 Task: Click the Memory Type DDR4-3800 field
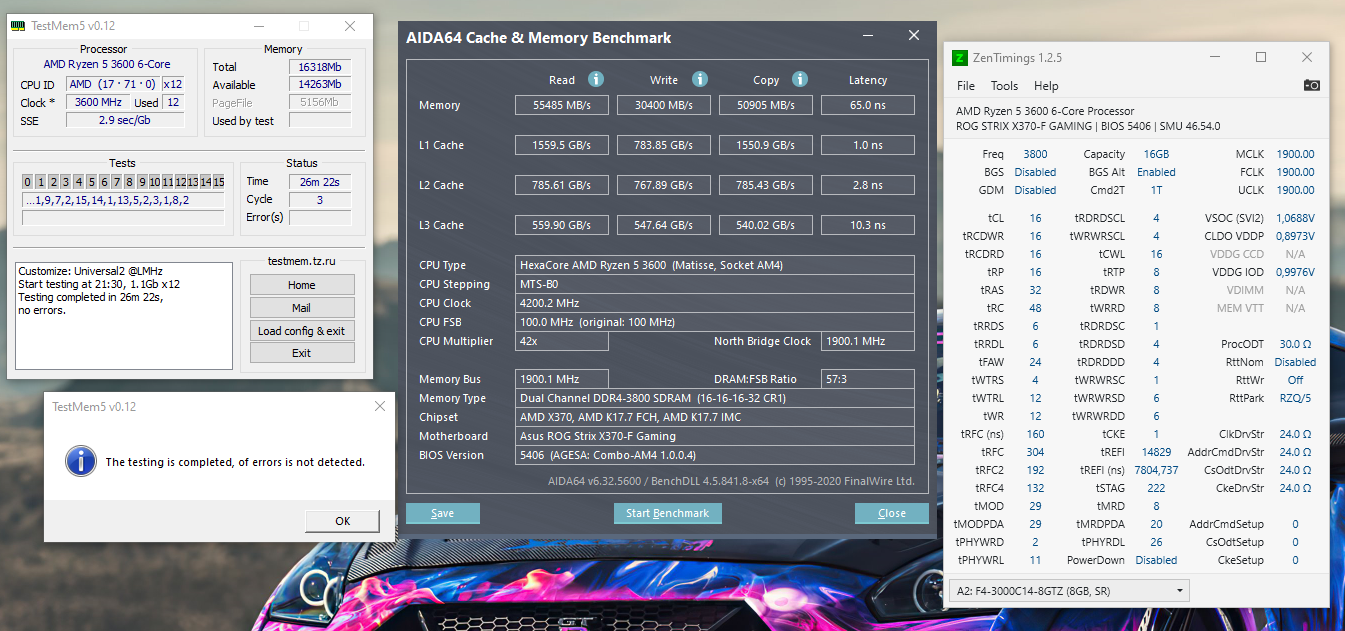[x=715, y=398]
